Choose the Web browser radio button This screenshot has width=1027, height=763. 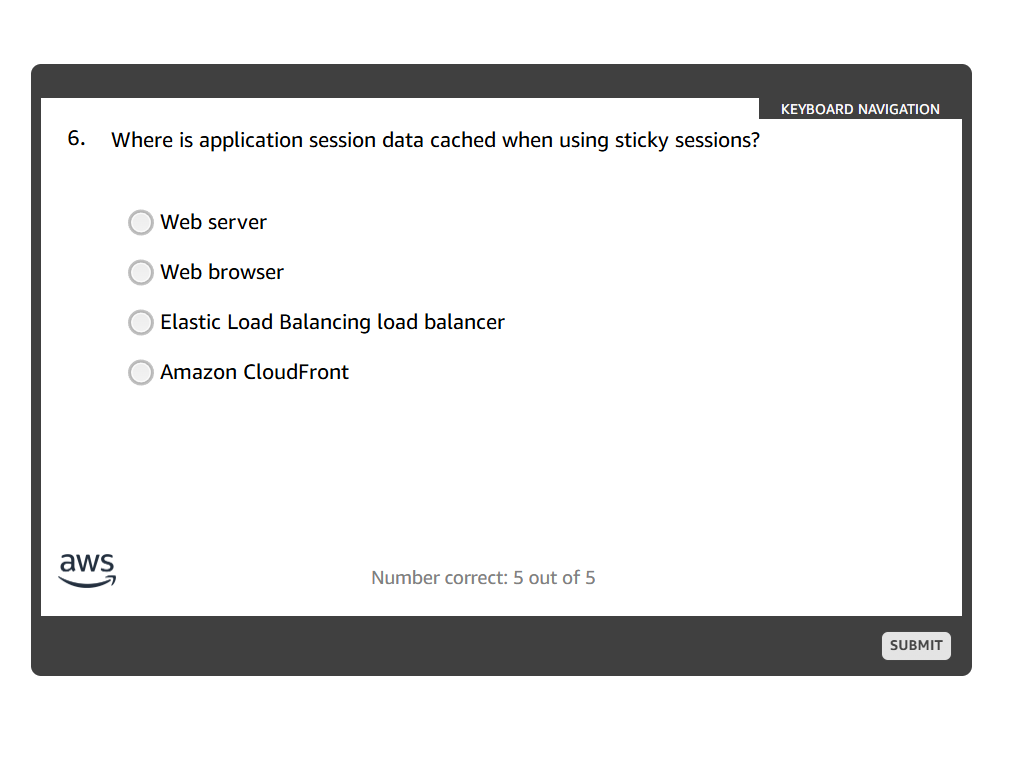pyautogui.click(x=141, y=272)
